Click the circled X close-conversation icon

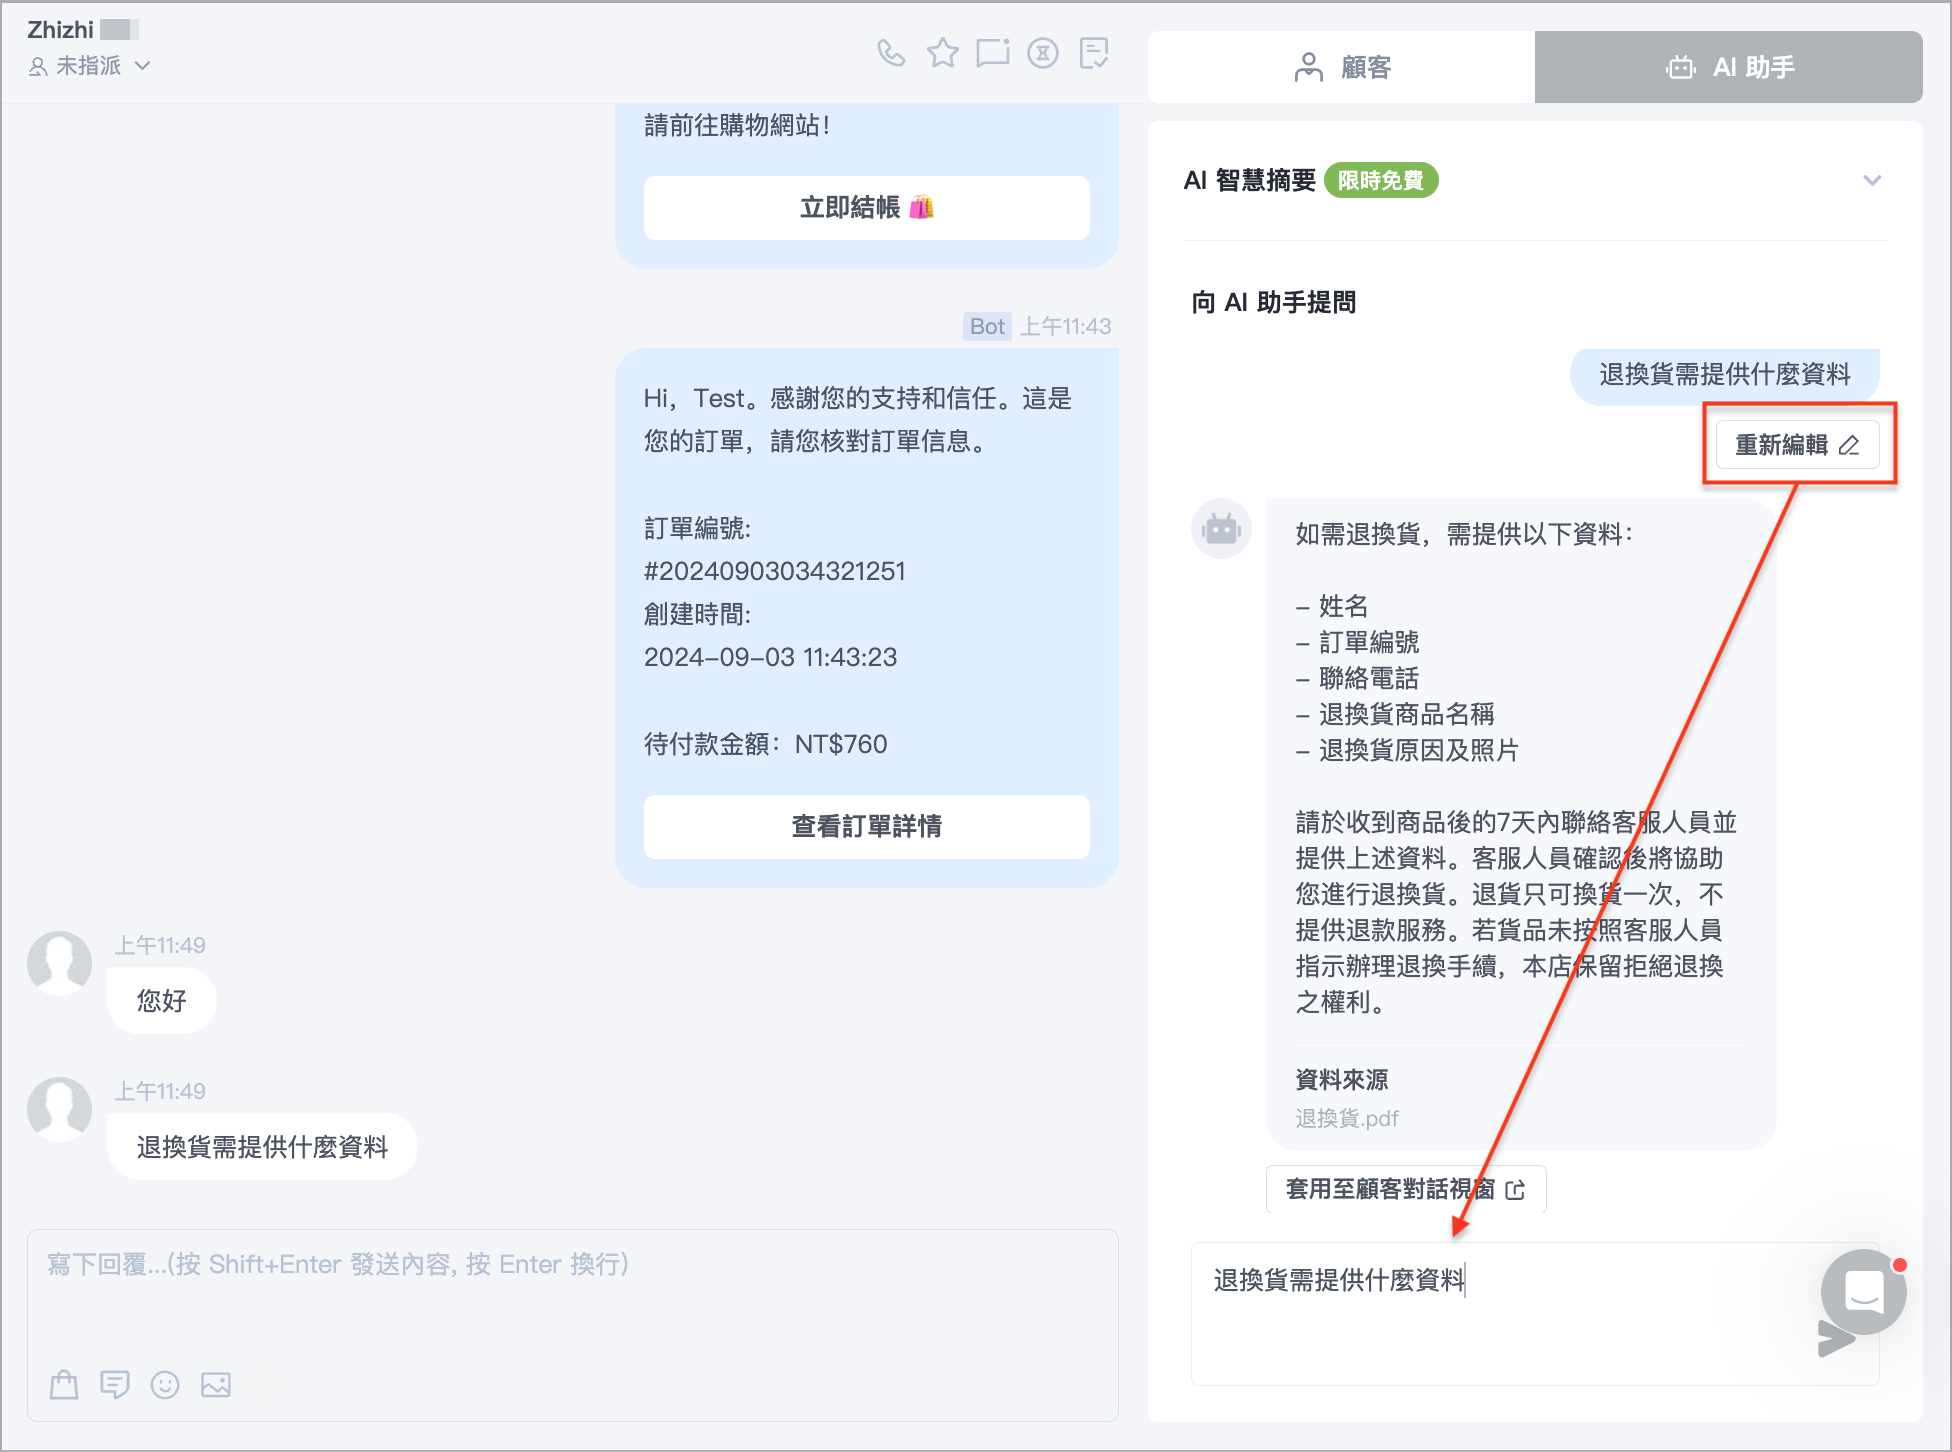point(1043,53)
